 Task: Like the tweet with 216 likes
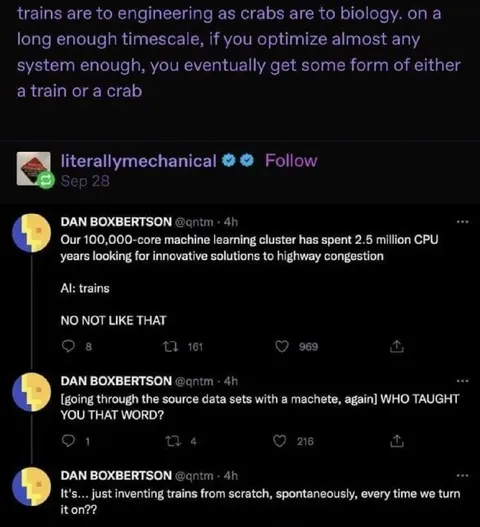(280, 441)
